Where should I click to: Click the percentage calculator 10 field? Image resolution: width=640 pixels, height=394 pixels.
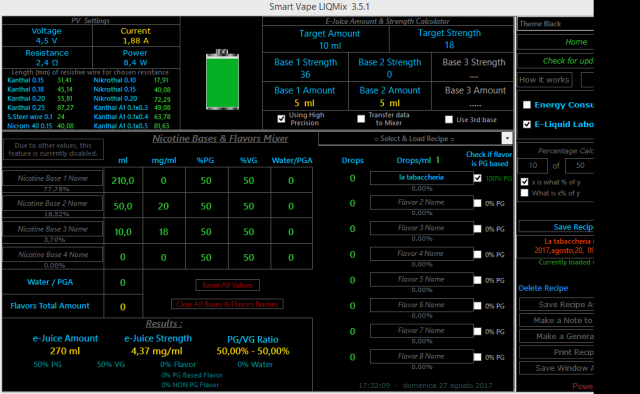pos(533,165)
